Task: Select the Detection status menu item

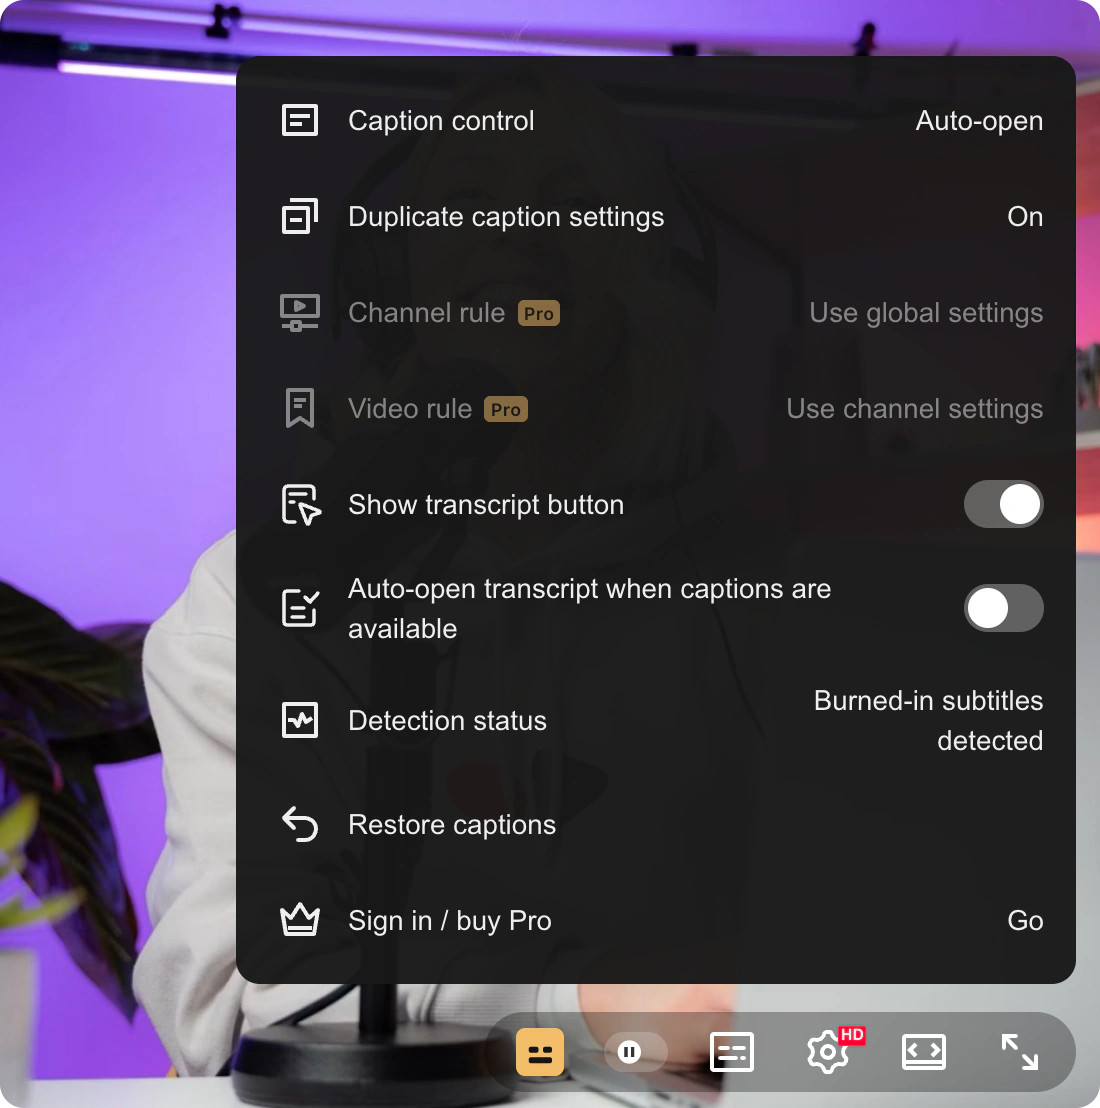Action: pos(656,720)
